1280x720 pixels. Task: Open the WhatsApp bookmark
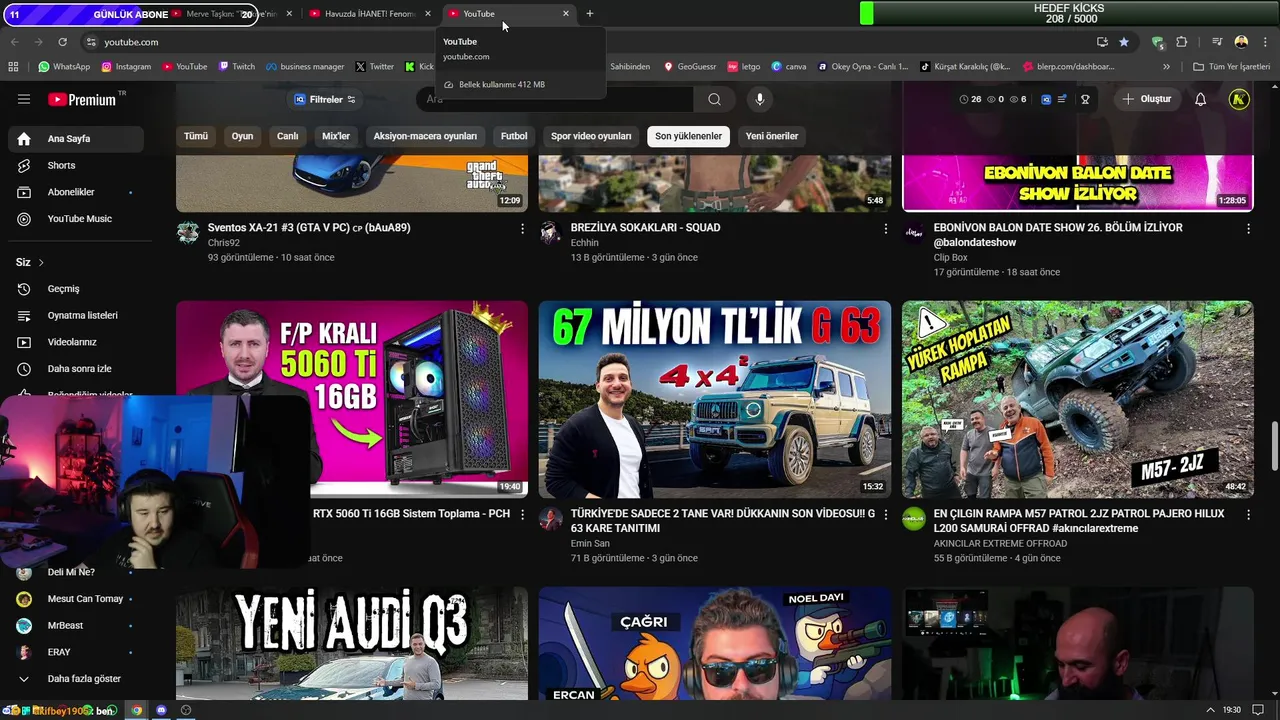pos(64,67)
